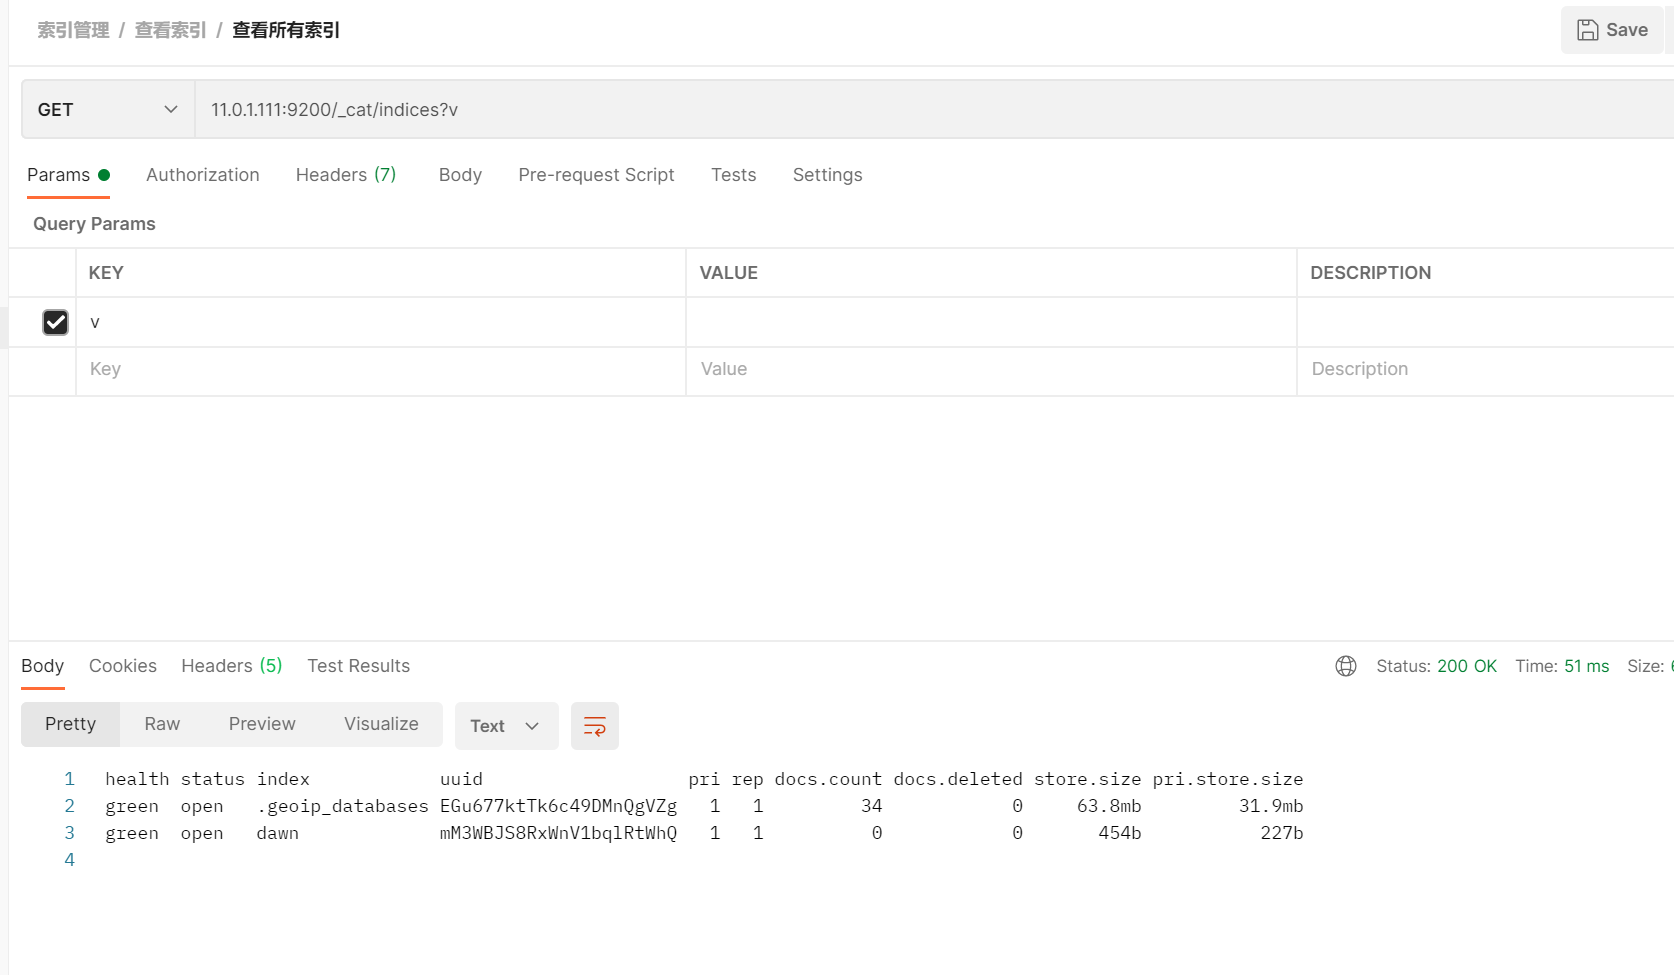
Task: Click the 51 ms time value
Action: pyautogui.click(x=1587, y=666)
